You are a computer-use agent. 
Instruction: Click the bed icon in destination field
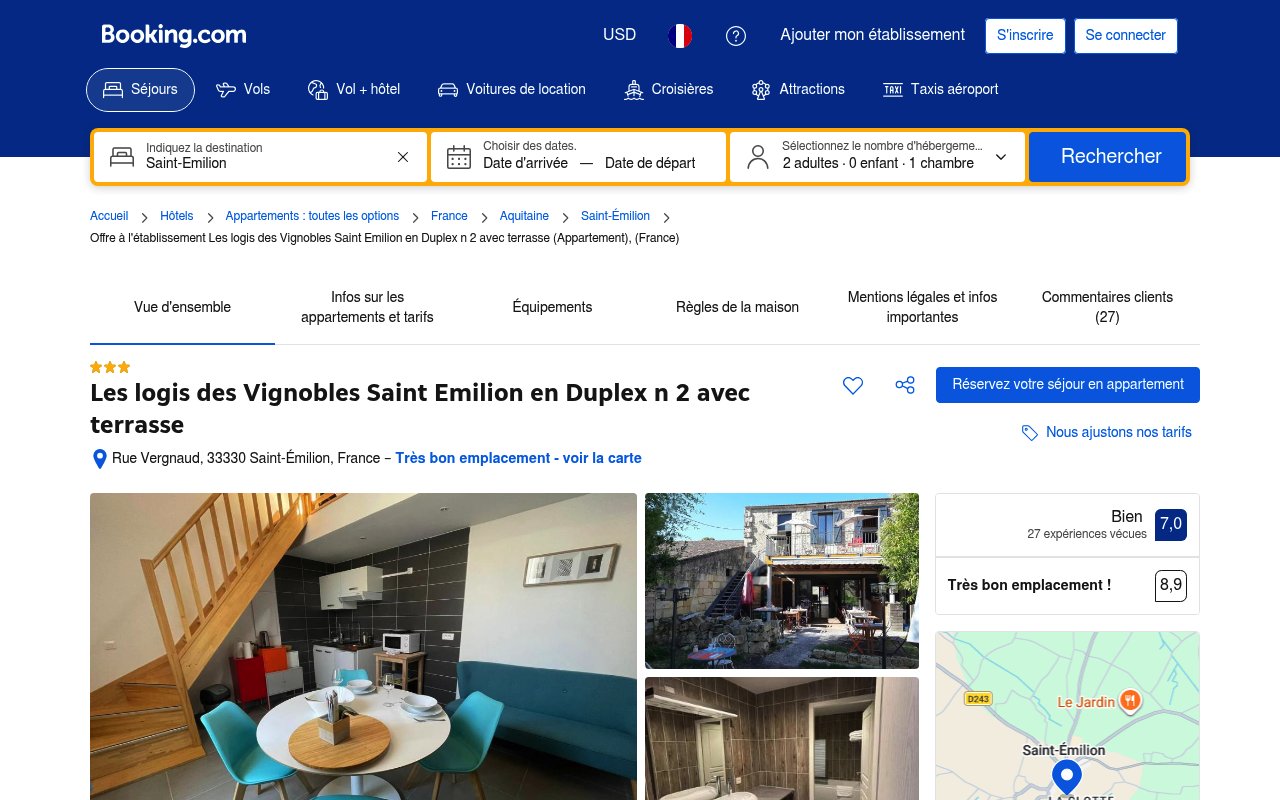[x=122, y=157]
